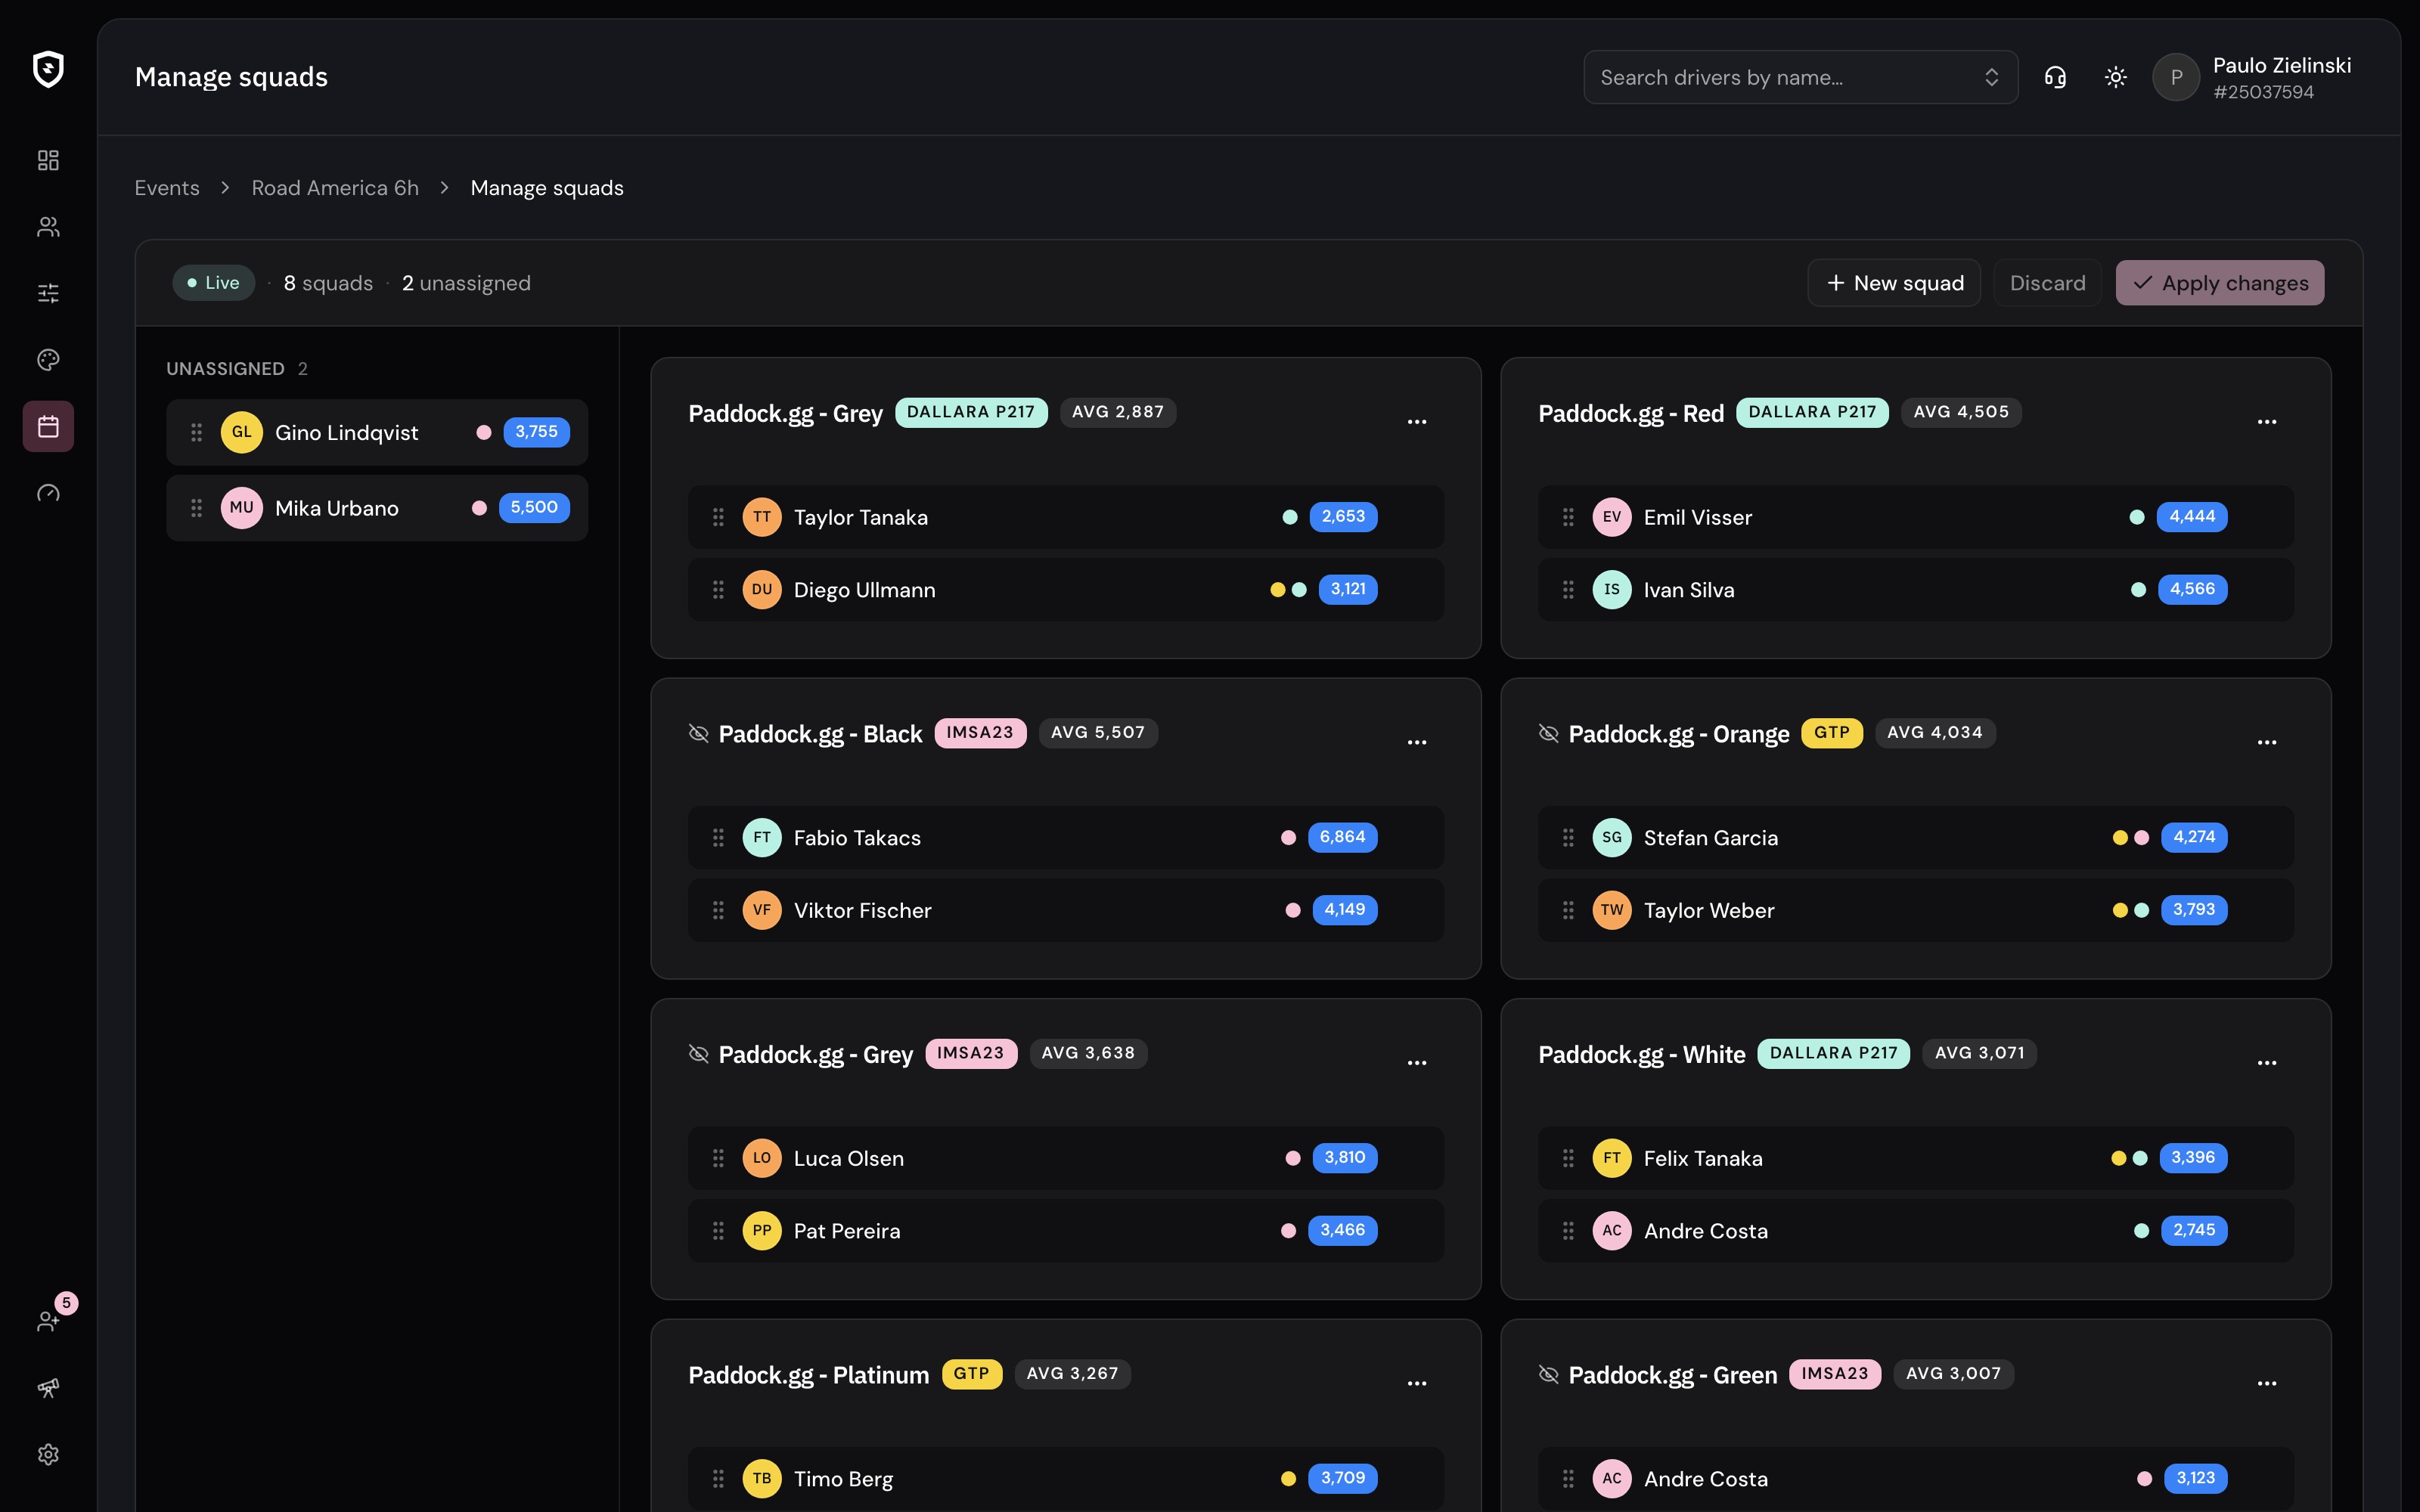Toggle hidden eye icon on Paddock.gg - Grey IMSA23
This screenshot has width=2420, height=1512.
699,1054
